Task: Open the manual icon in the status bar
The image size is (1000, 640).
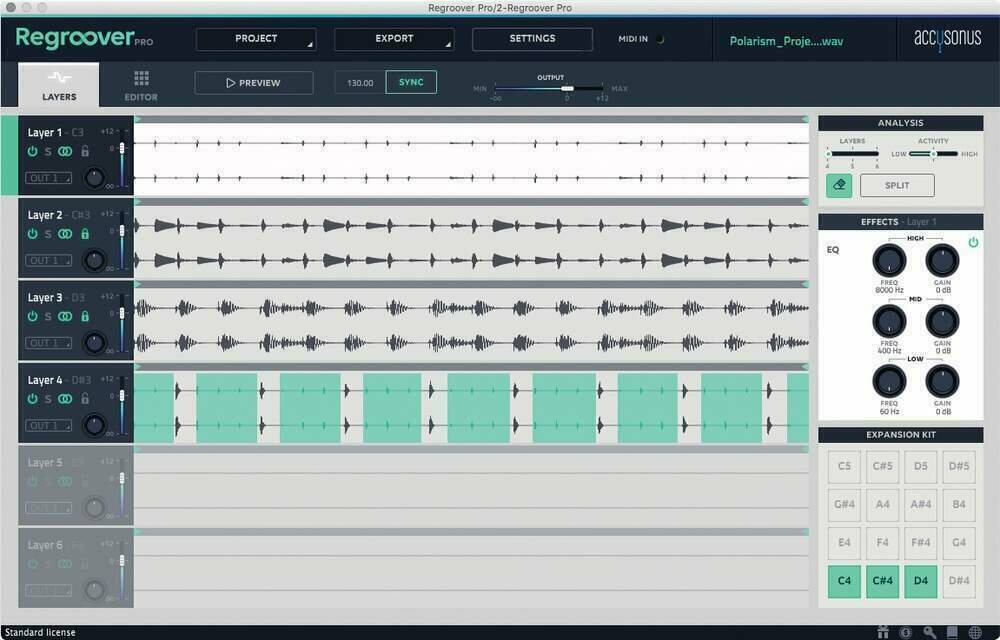Action: (x=952, y=632)
